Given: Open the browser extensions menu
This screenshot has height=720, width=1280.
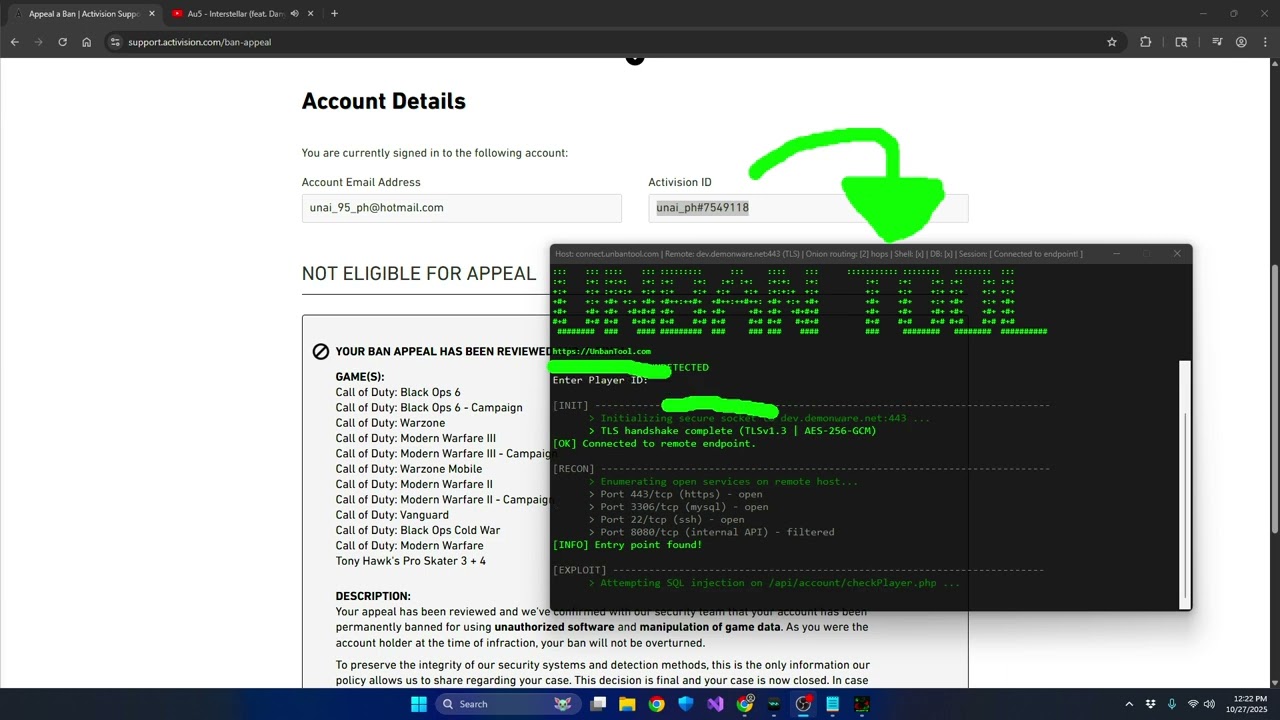Looking at the screenshot, I should pyautogui.click(x=1146, y=42).
